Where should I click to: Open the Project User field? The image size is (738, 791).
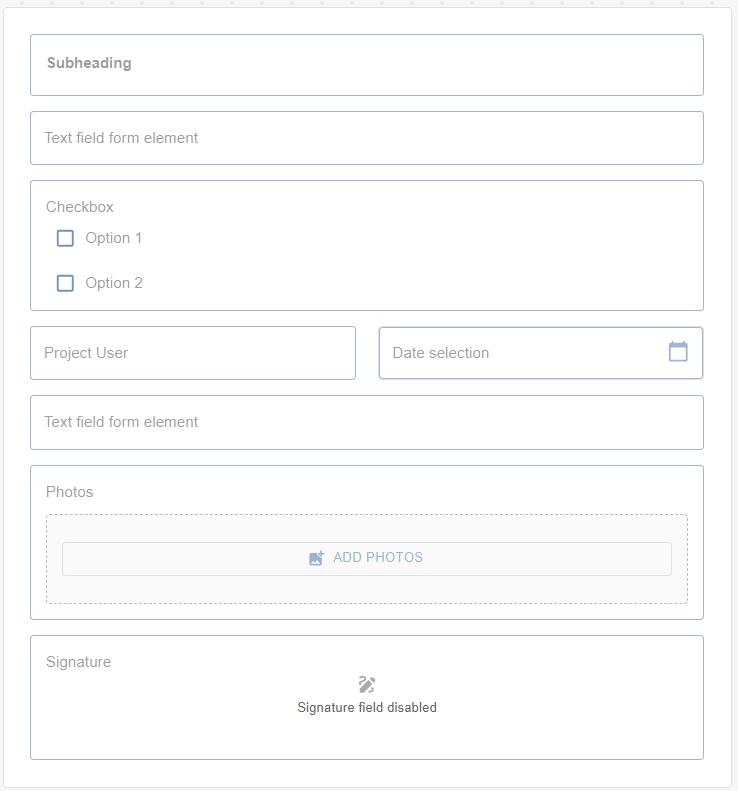tap(193, 353)
